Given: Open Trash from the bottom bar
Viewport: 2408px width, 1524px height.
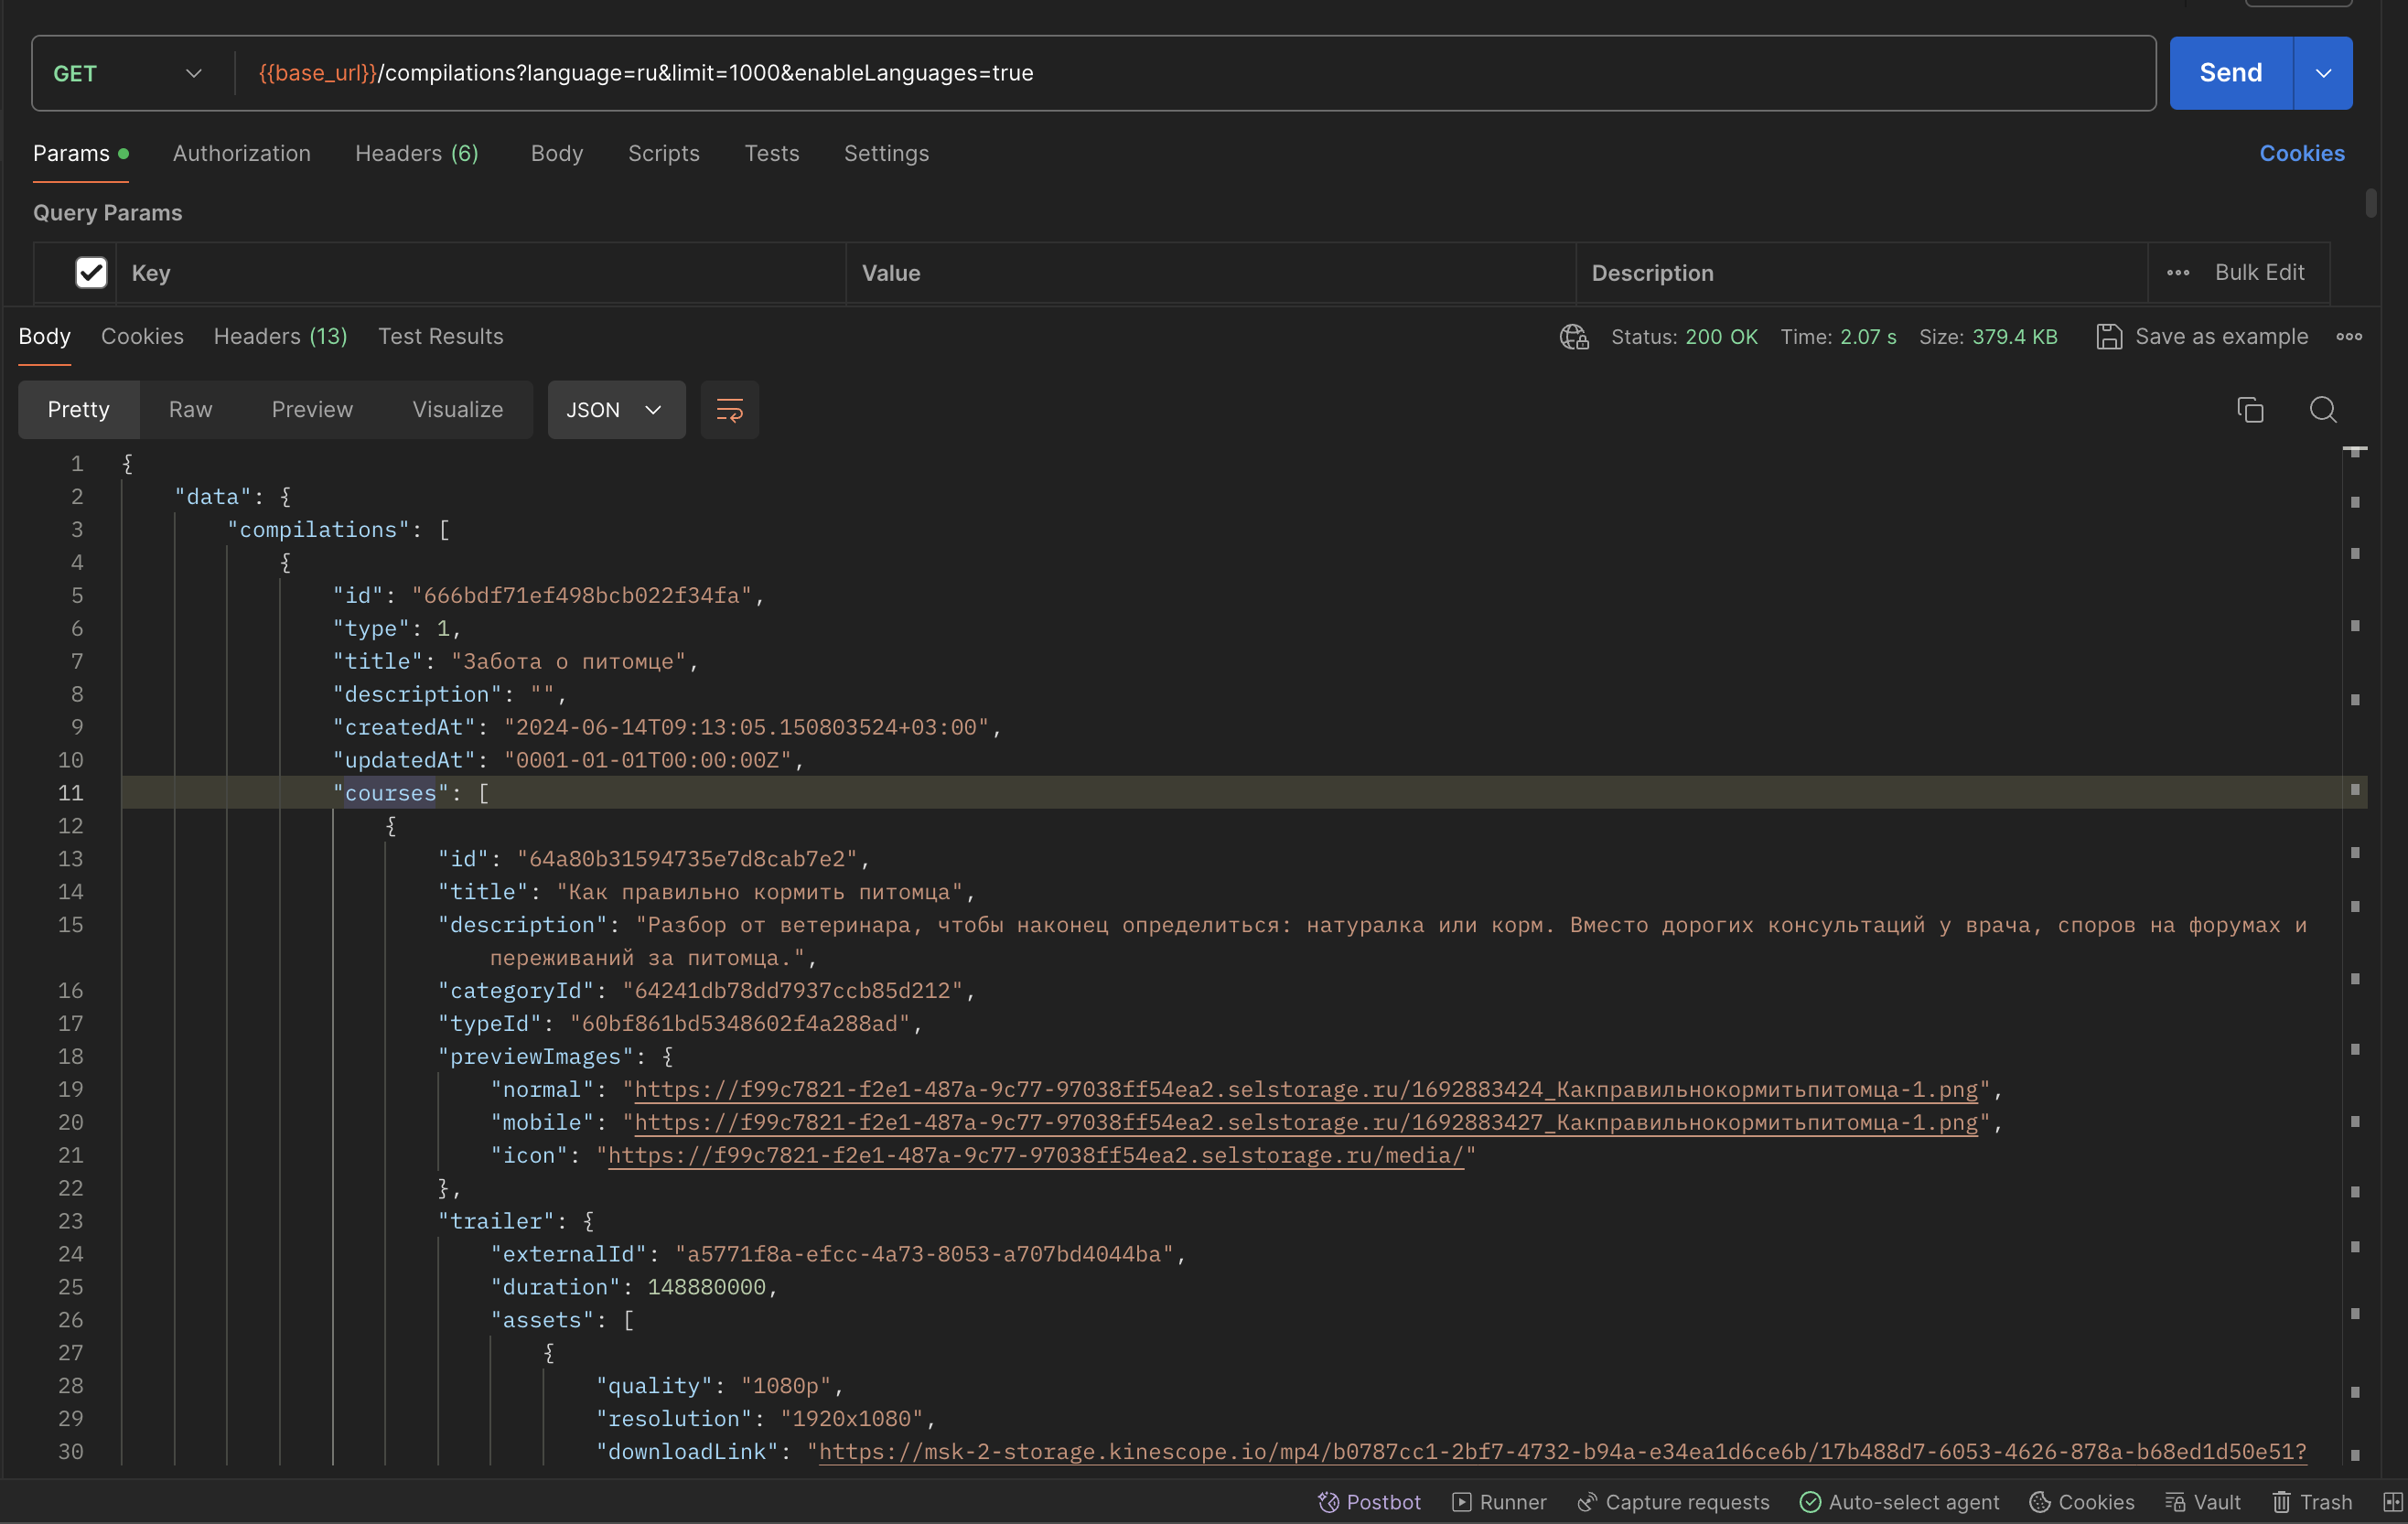Looking at the screenshot, I should pyautogui.click(x=2312, y=1502).
